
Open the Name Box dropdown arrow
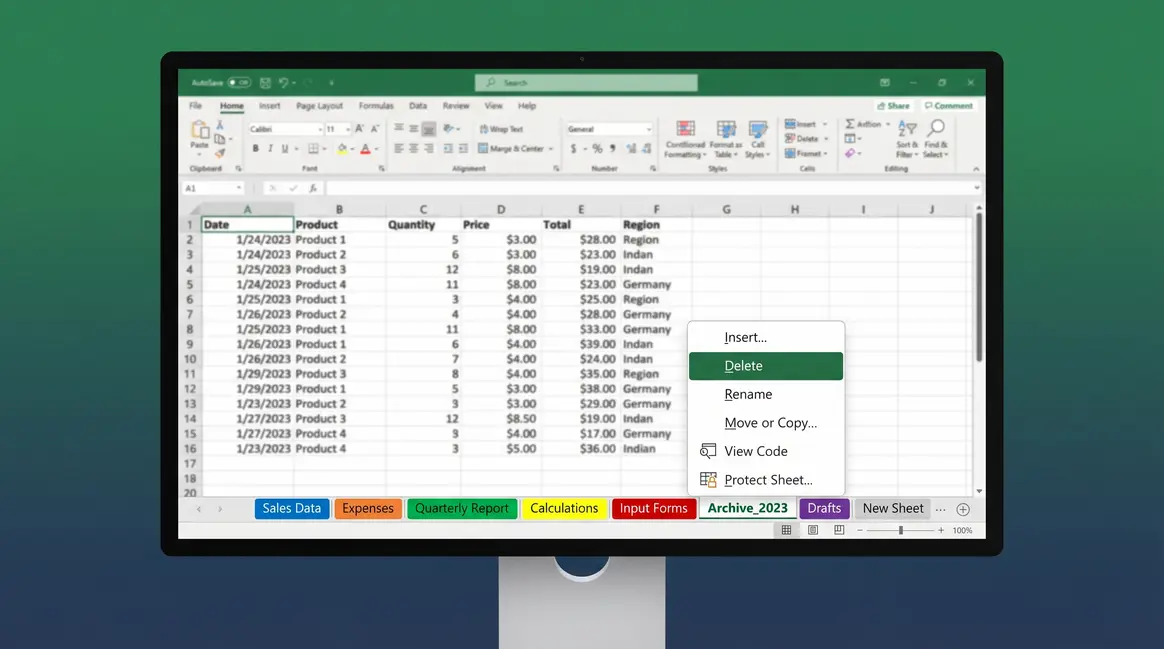click(238, 189)
